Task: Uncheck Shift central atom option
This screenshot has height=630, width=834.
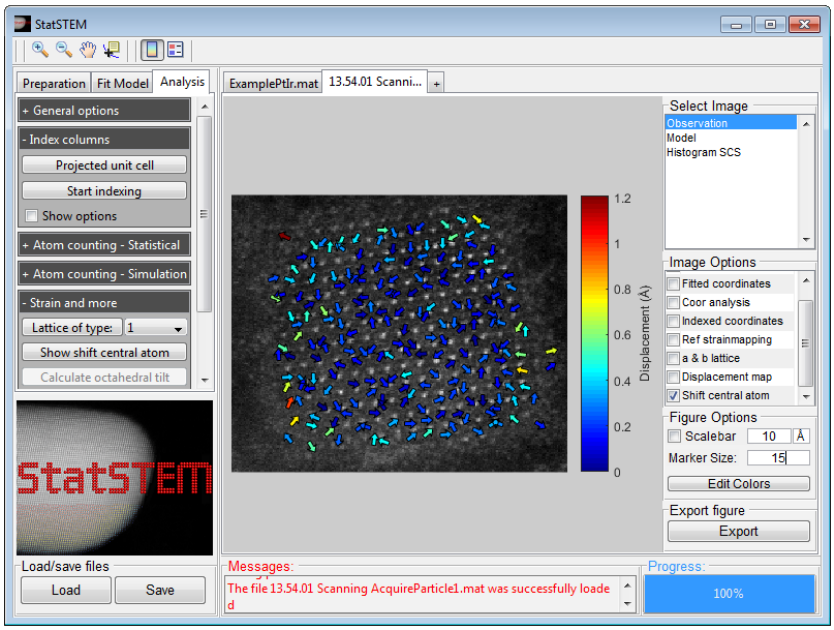Action: (673, 396)
